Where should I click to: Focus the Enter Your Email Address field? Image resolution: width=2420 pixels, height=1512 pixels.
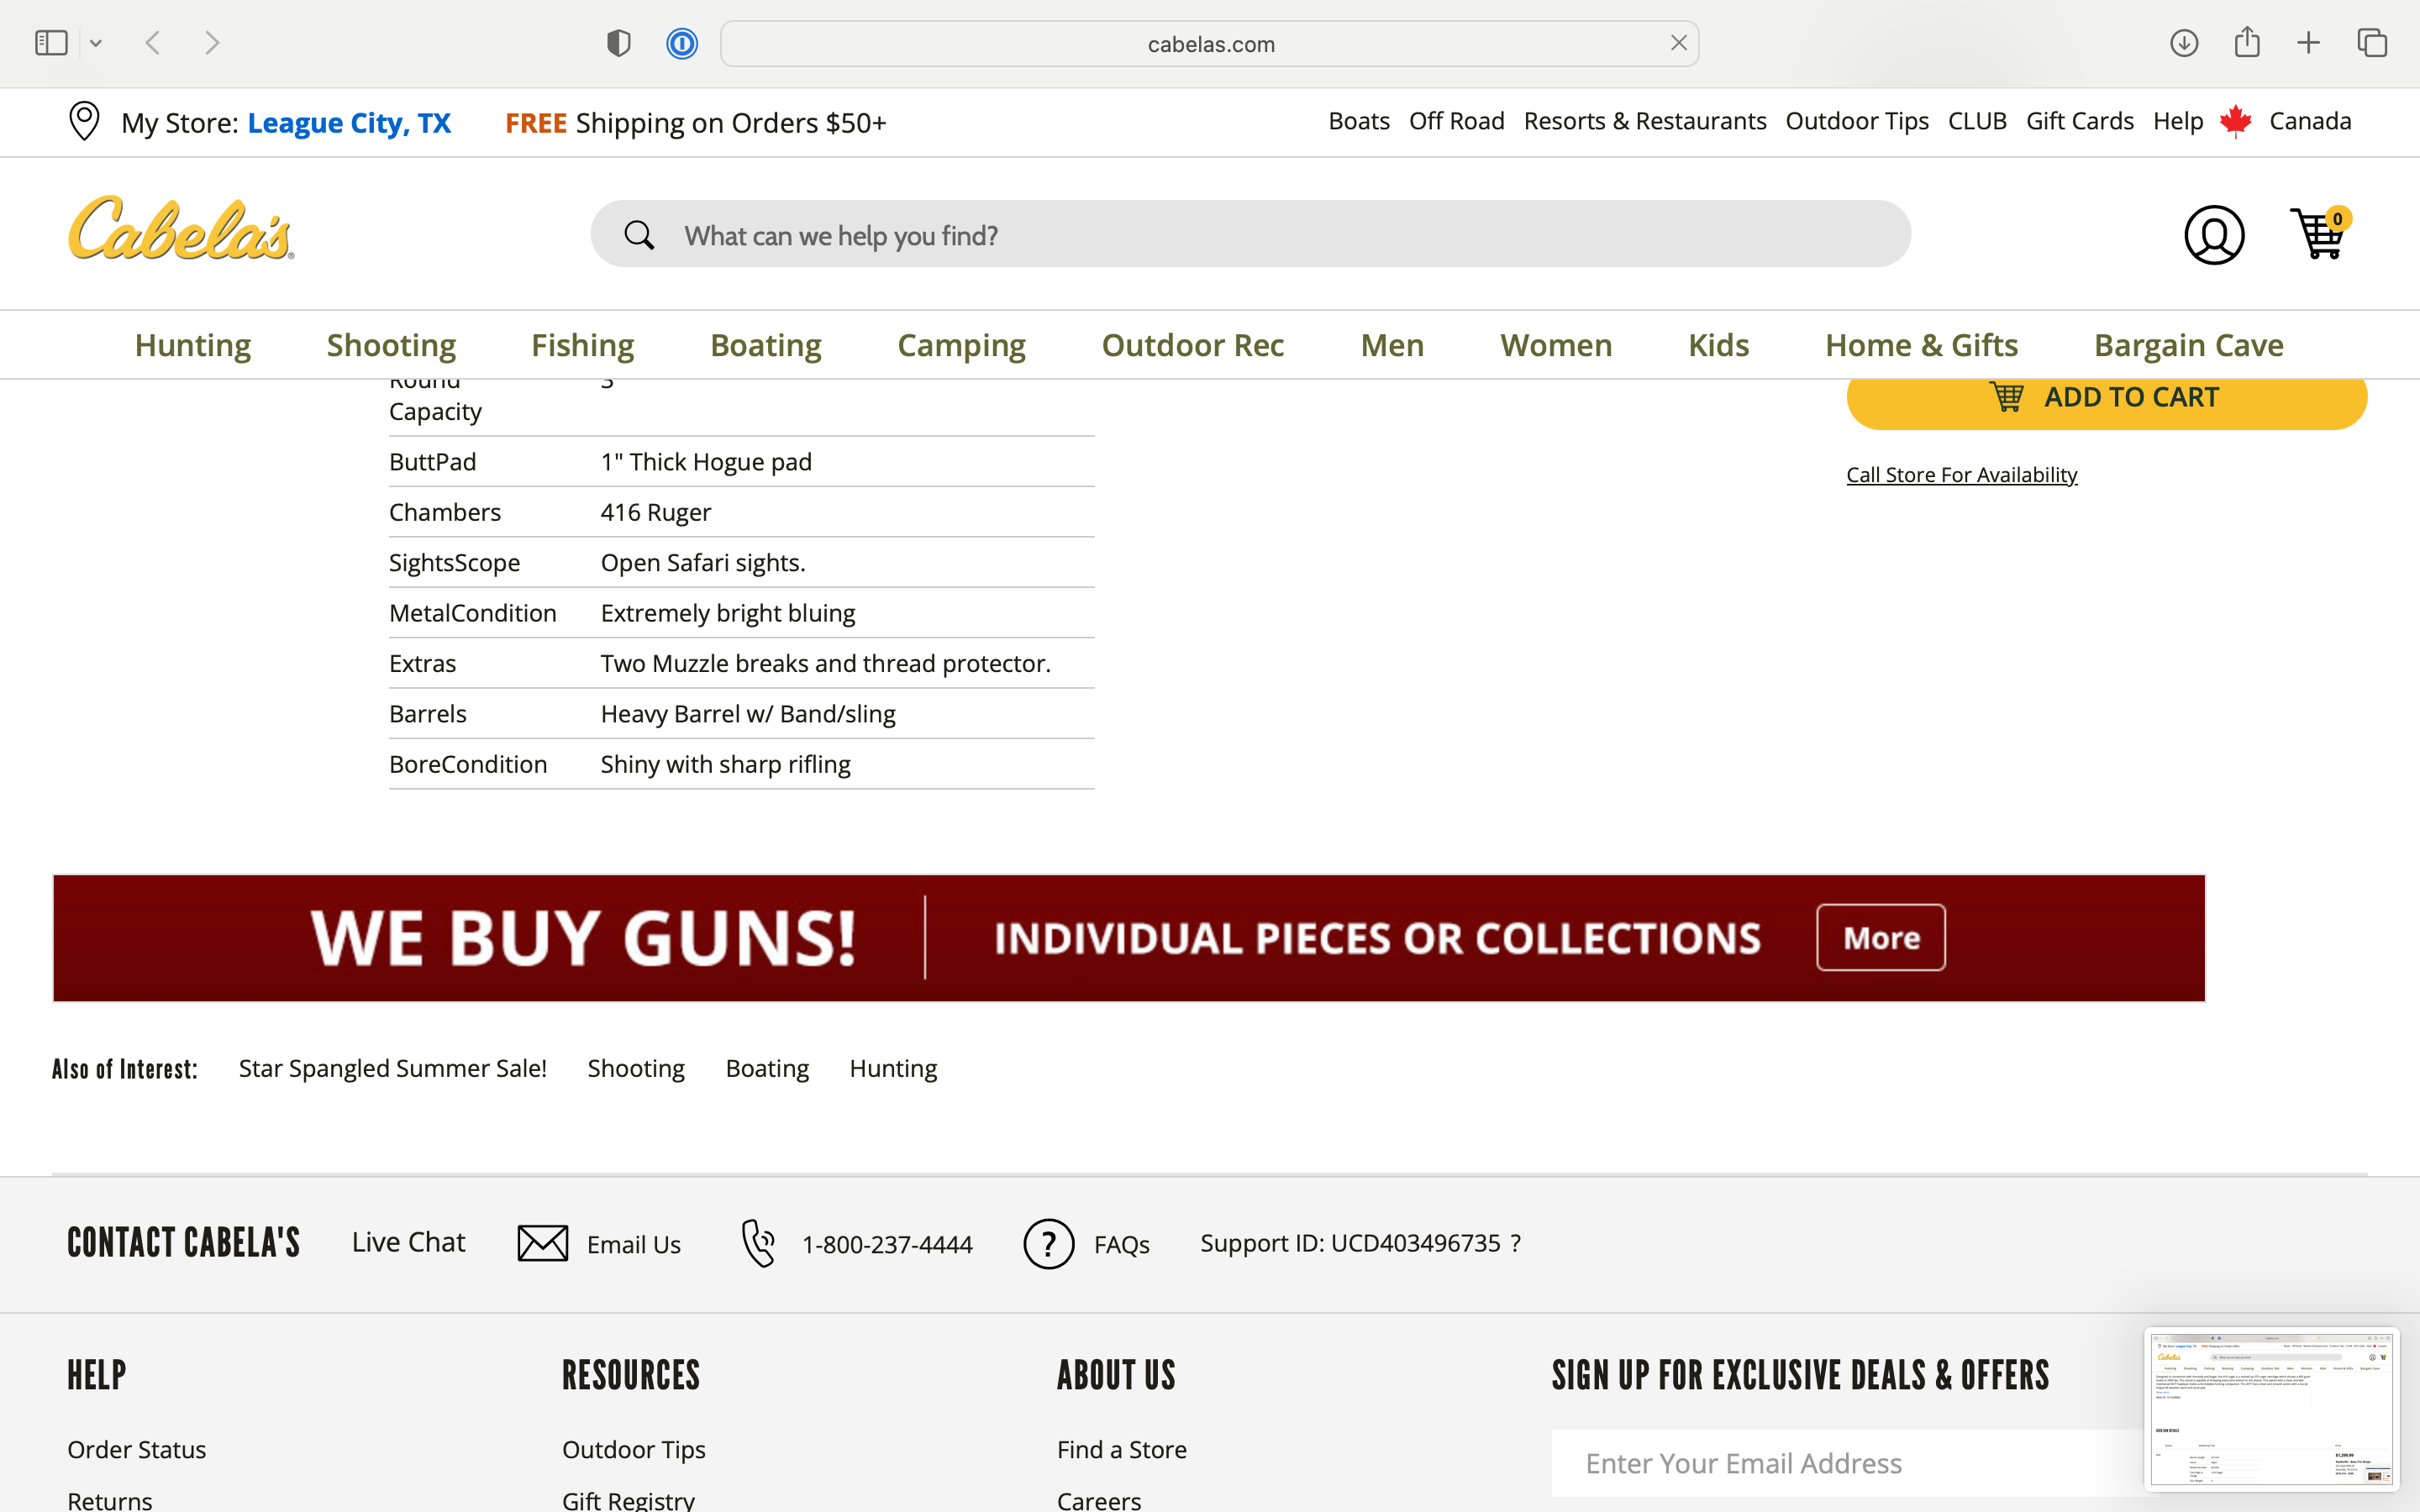[x=1848, y=1463]
